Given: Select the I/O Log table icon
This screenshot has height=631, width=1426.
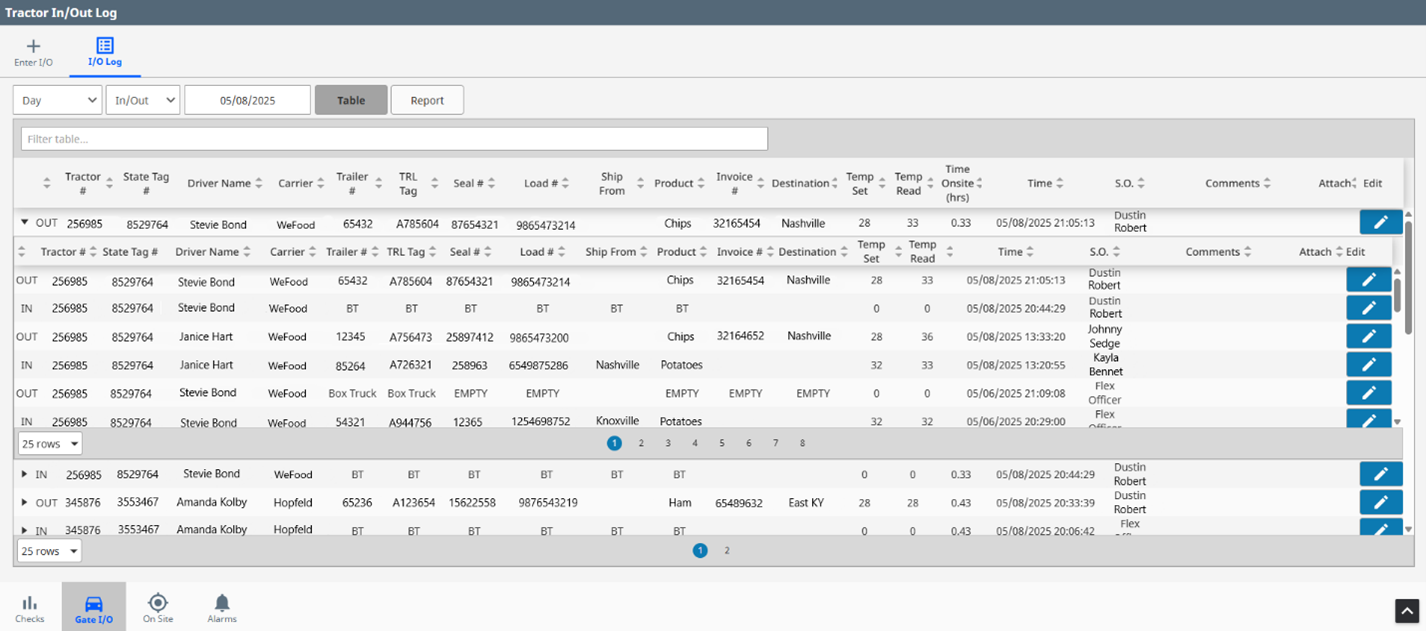Looking at the screenshot, I should point(105,45).
